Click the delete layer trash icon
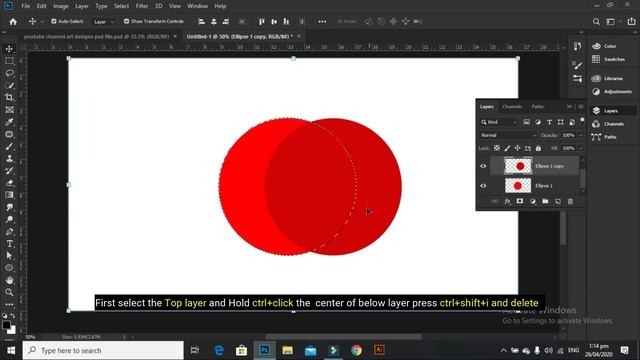 tap(570, 201)
